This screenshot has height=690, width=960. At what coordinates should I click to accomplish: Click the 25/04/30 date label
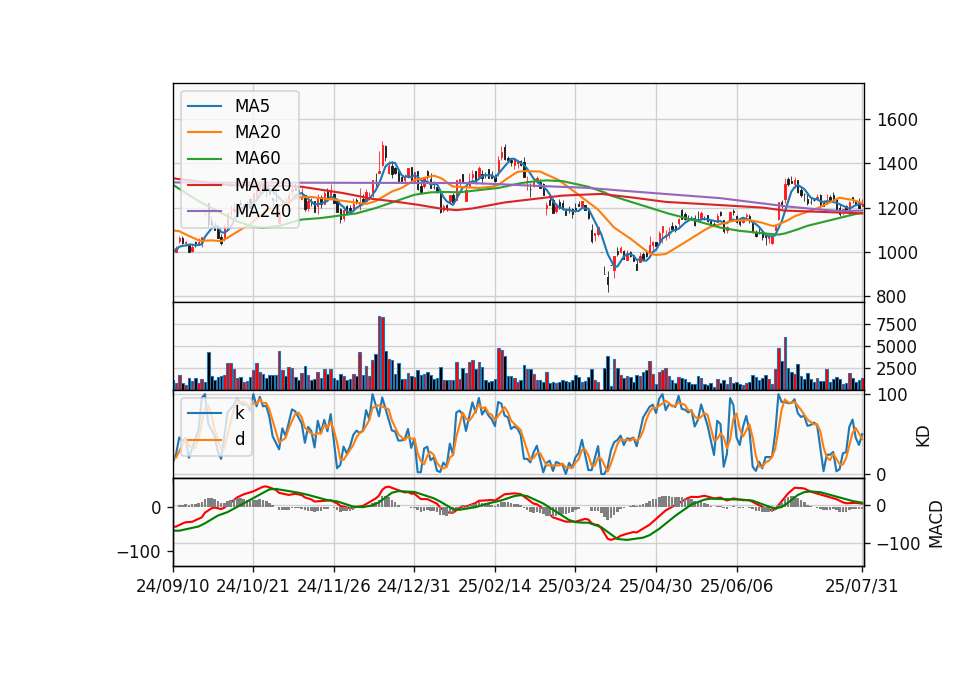(656, 586)
